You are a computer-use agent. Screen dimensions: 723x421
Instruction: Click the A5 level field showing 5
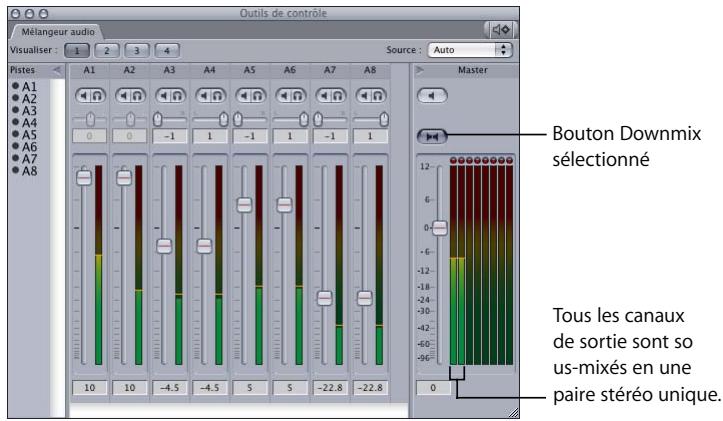coord(250,388)
